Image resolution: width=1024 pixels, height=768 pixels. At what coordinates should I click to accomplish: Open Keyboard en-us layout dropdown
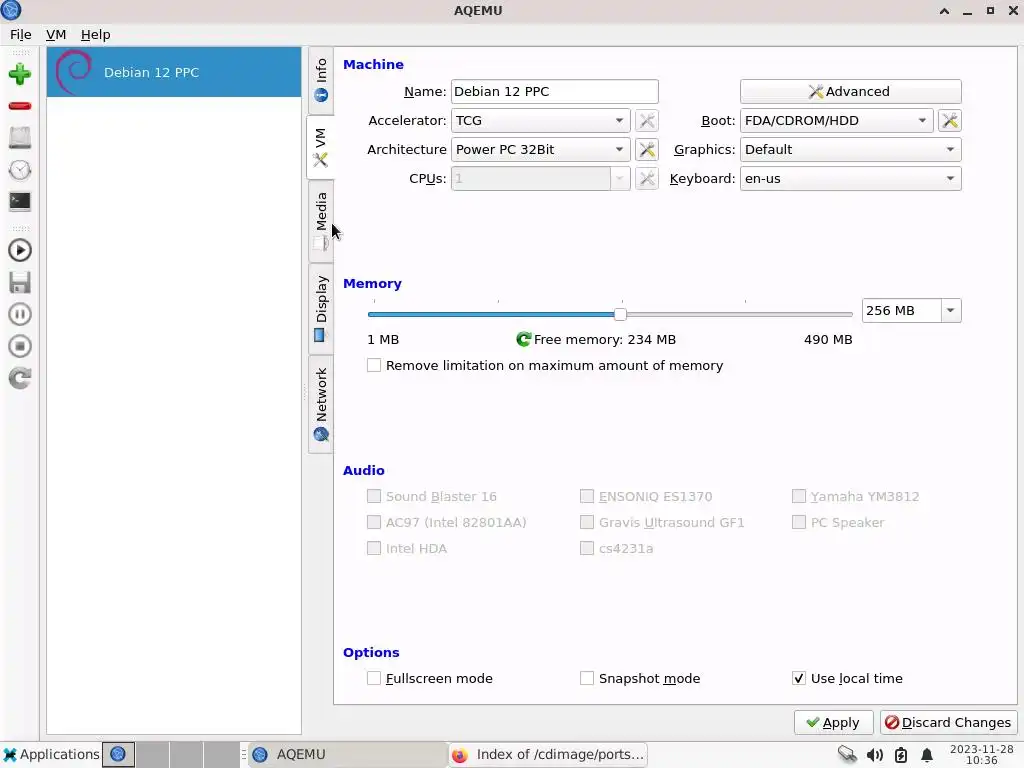coord(850,178)
